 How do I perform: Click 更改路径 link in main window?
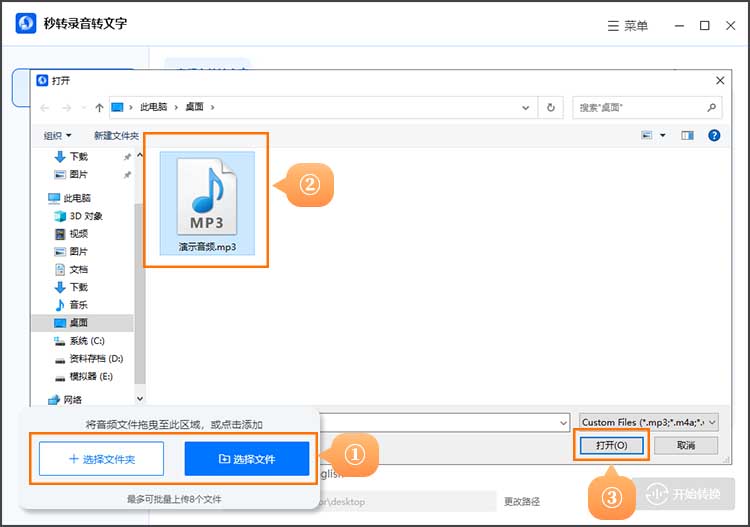[x=522, y=502]
